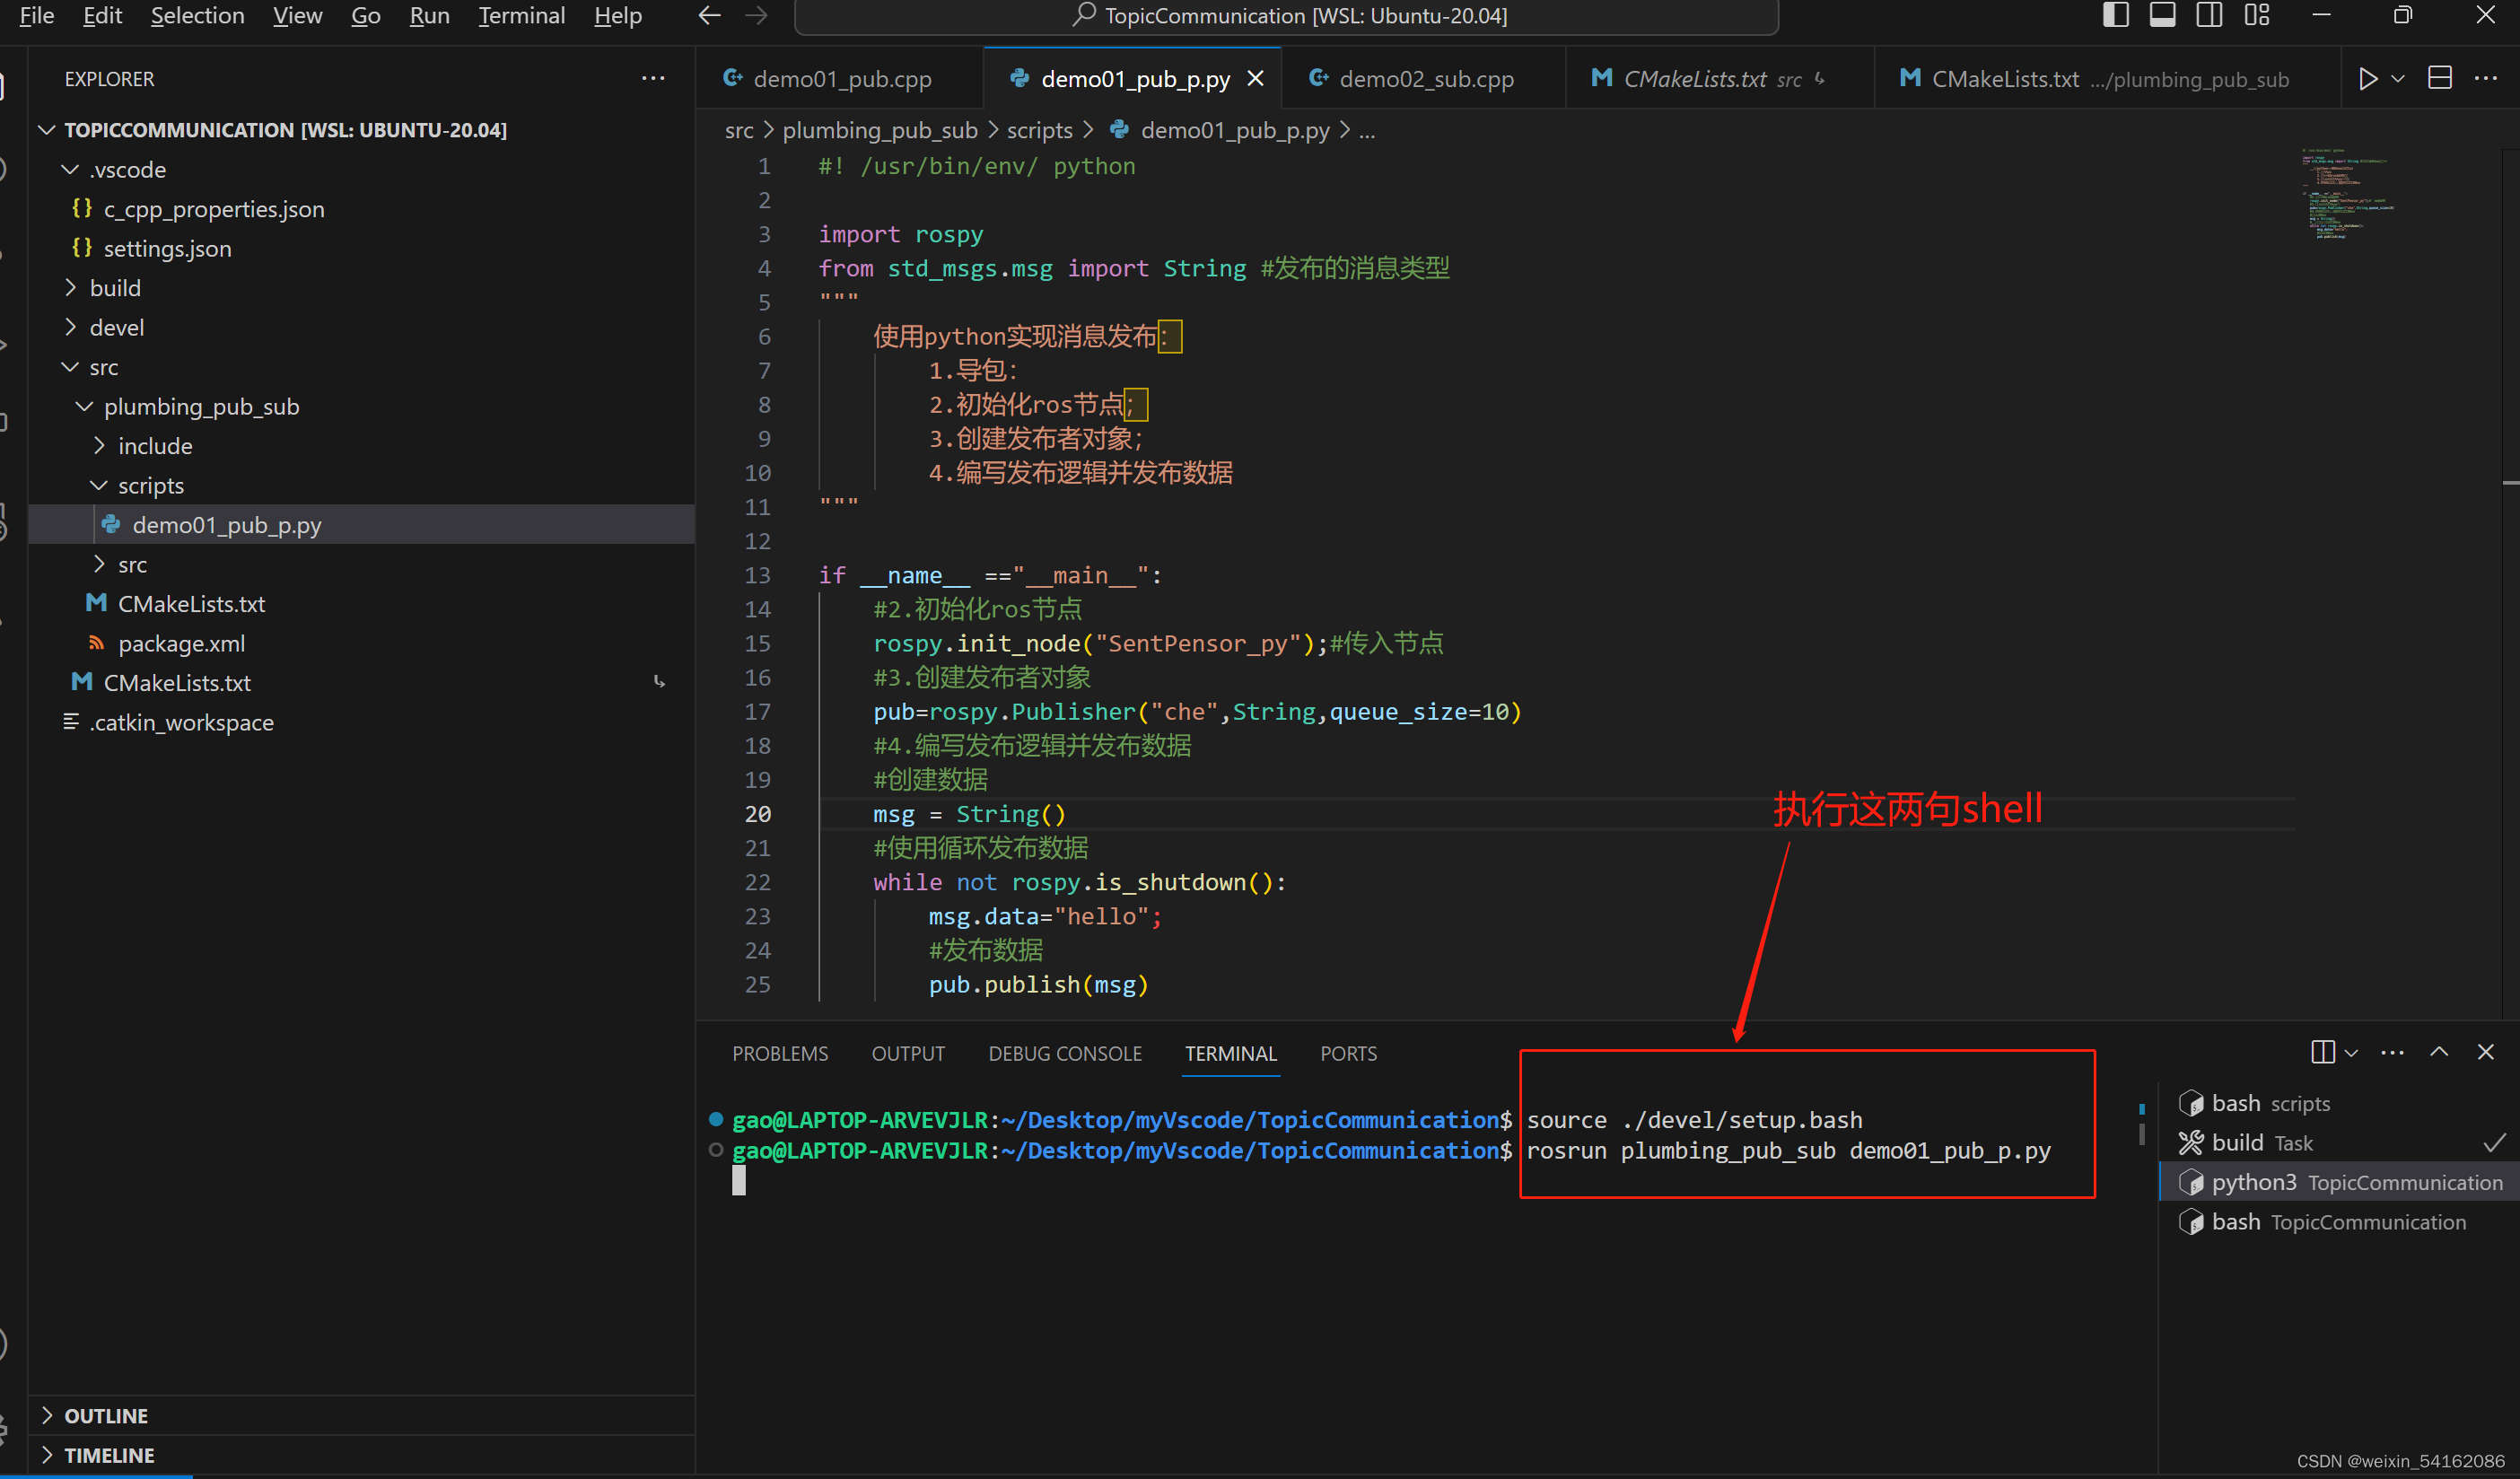
Task: Click the forward navigation arrow icon
Action: (757, 15)
